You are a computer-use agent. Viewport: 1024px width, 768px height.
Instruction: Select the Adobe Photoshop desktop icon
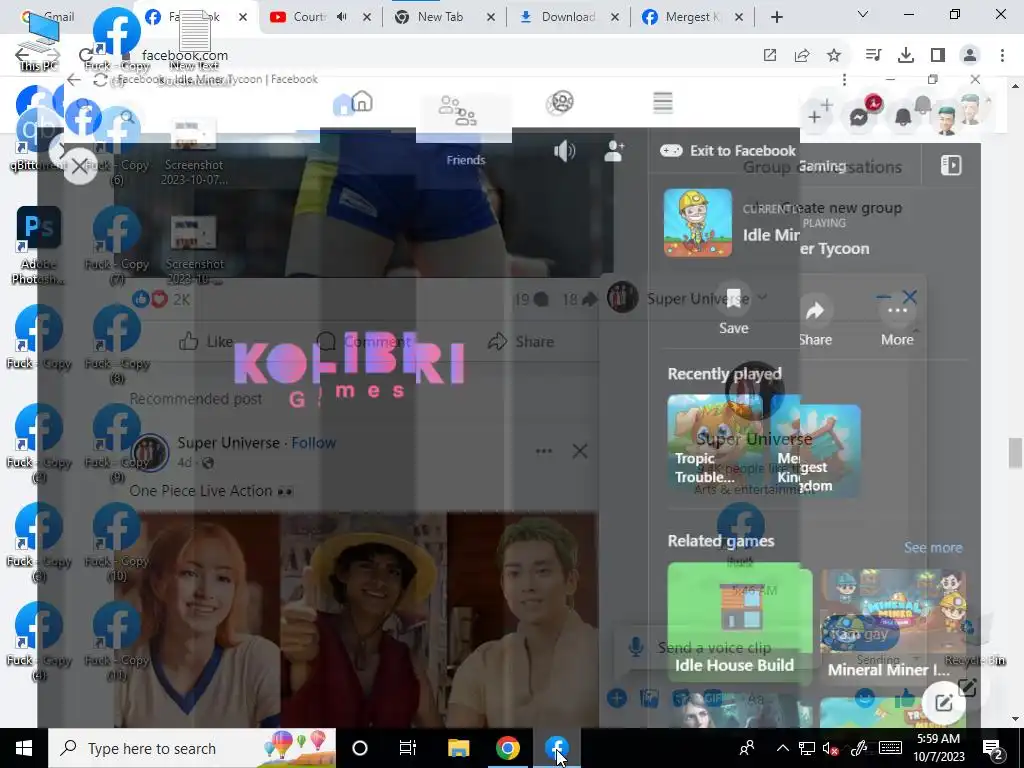click(38, 244)
